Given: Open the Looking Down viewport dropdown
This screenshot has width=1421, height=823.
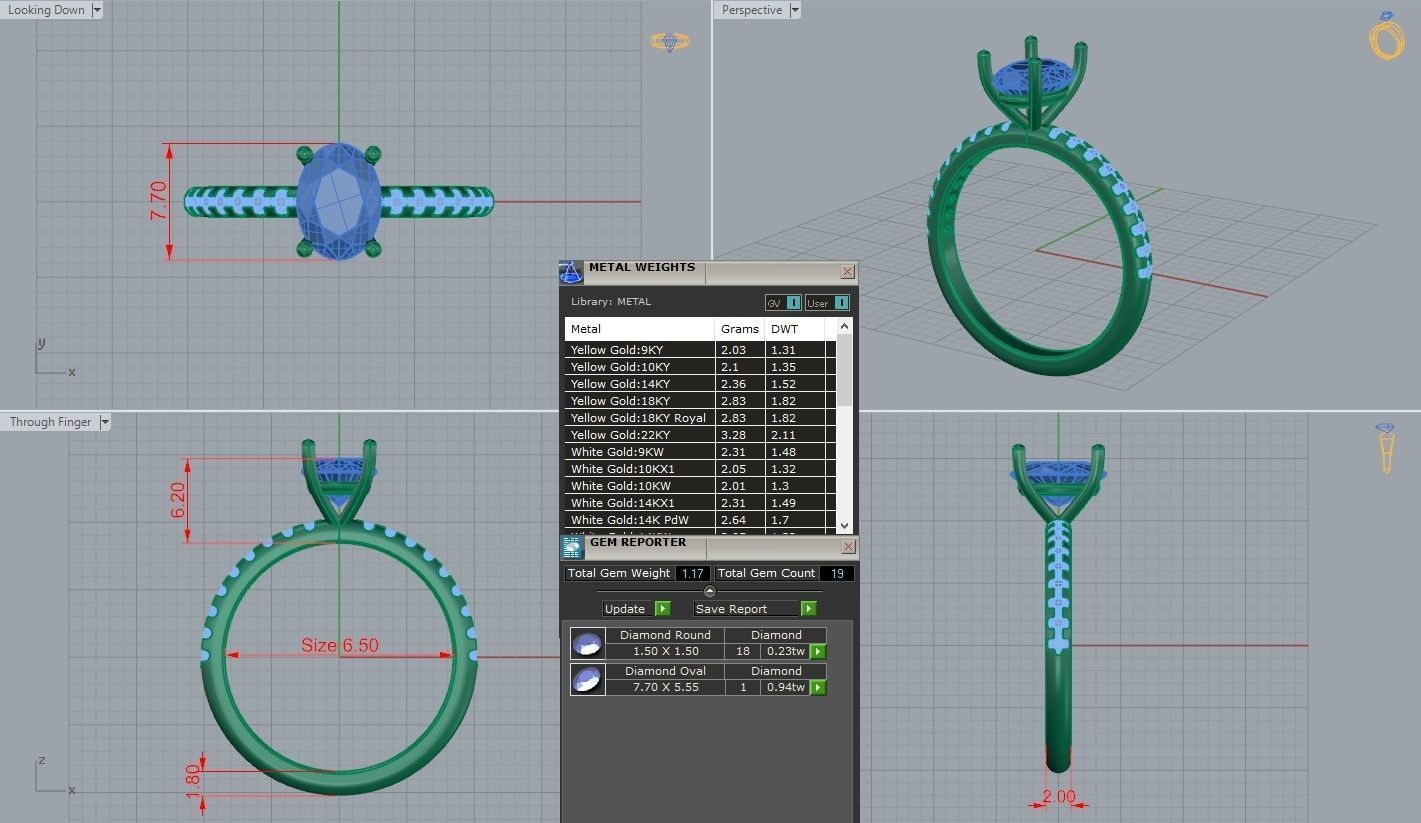Looking at the screenshot, I should tap(97, 9).
